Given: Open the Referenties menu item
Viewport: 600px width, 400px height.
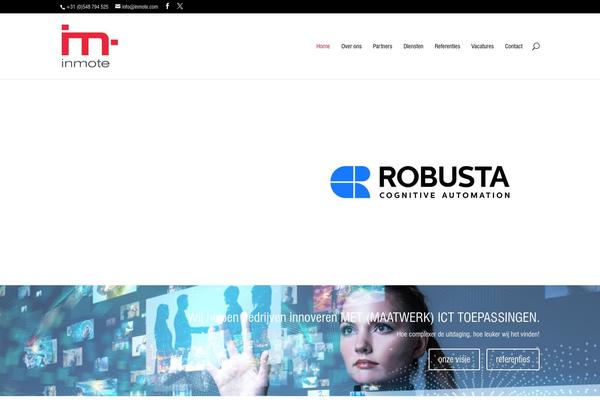Looking at the screenshot, I should pyautogui.click(x=447, y=46).
